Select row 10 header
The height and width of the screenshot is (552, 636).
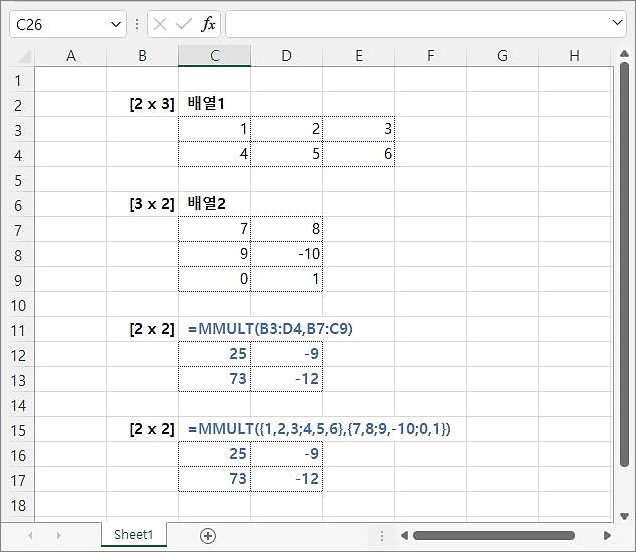click(x=18, y=305)
